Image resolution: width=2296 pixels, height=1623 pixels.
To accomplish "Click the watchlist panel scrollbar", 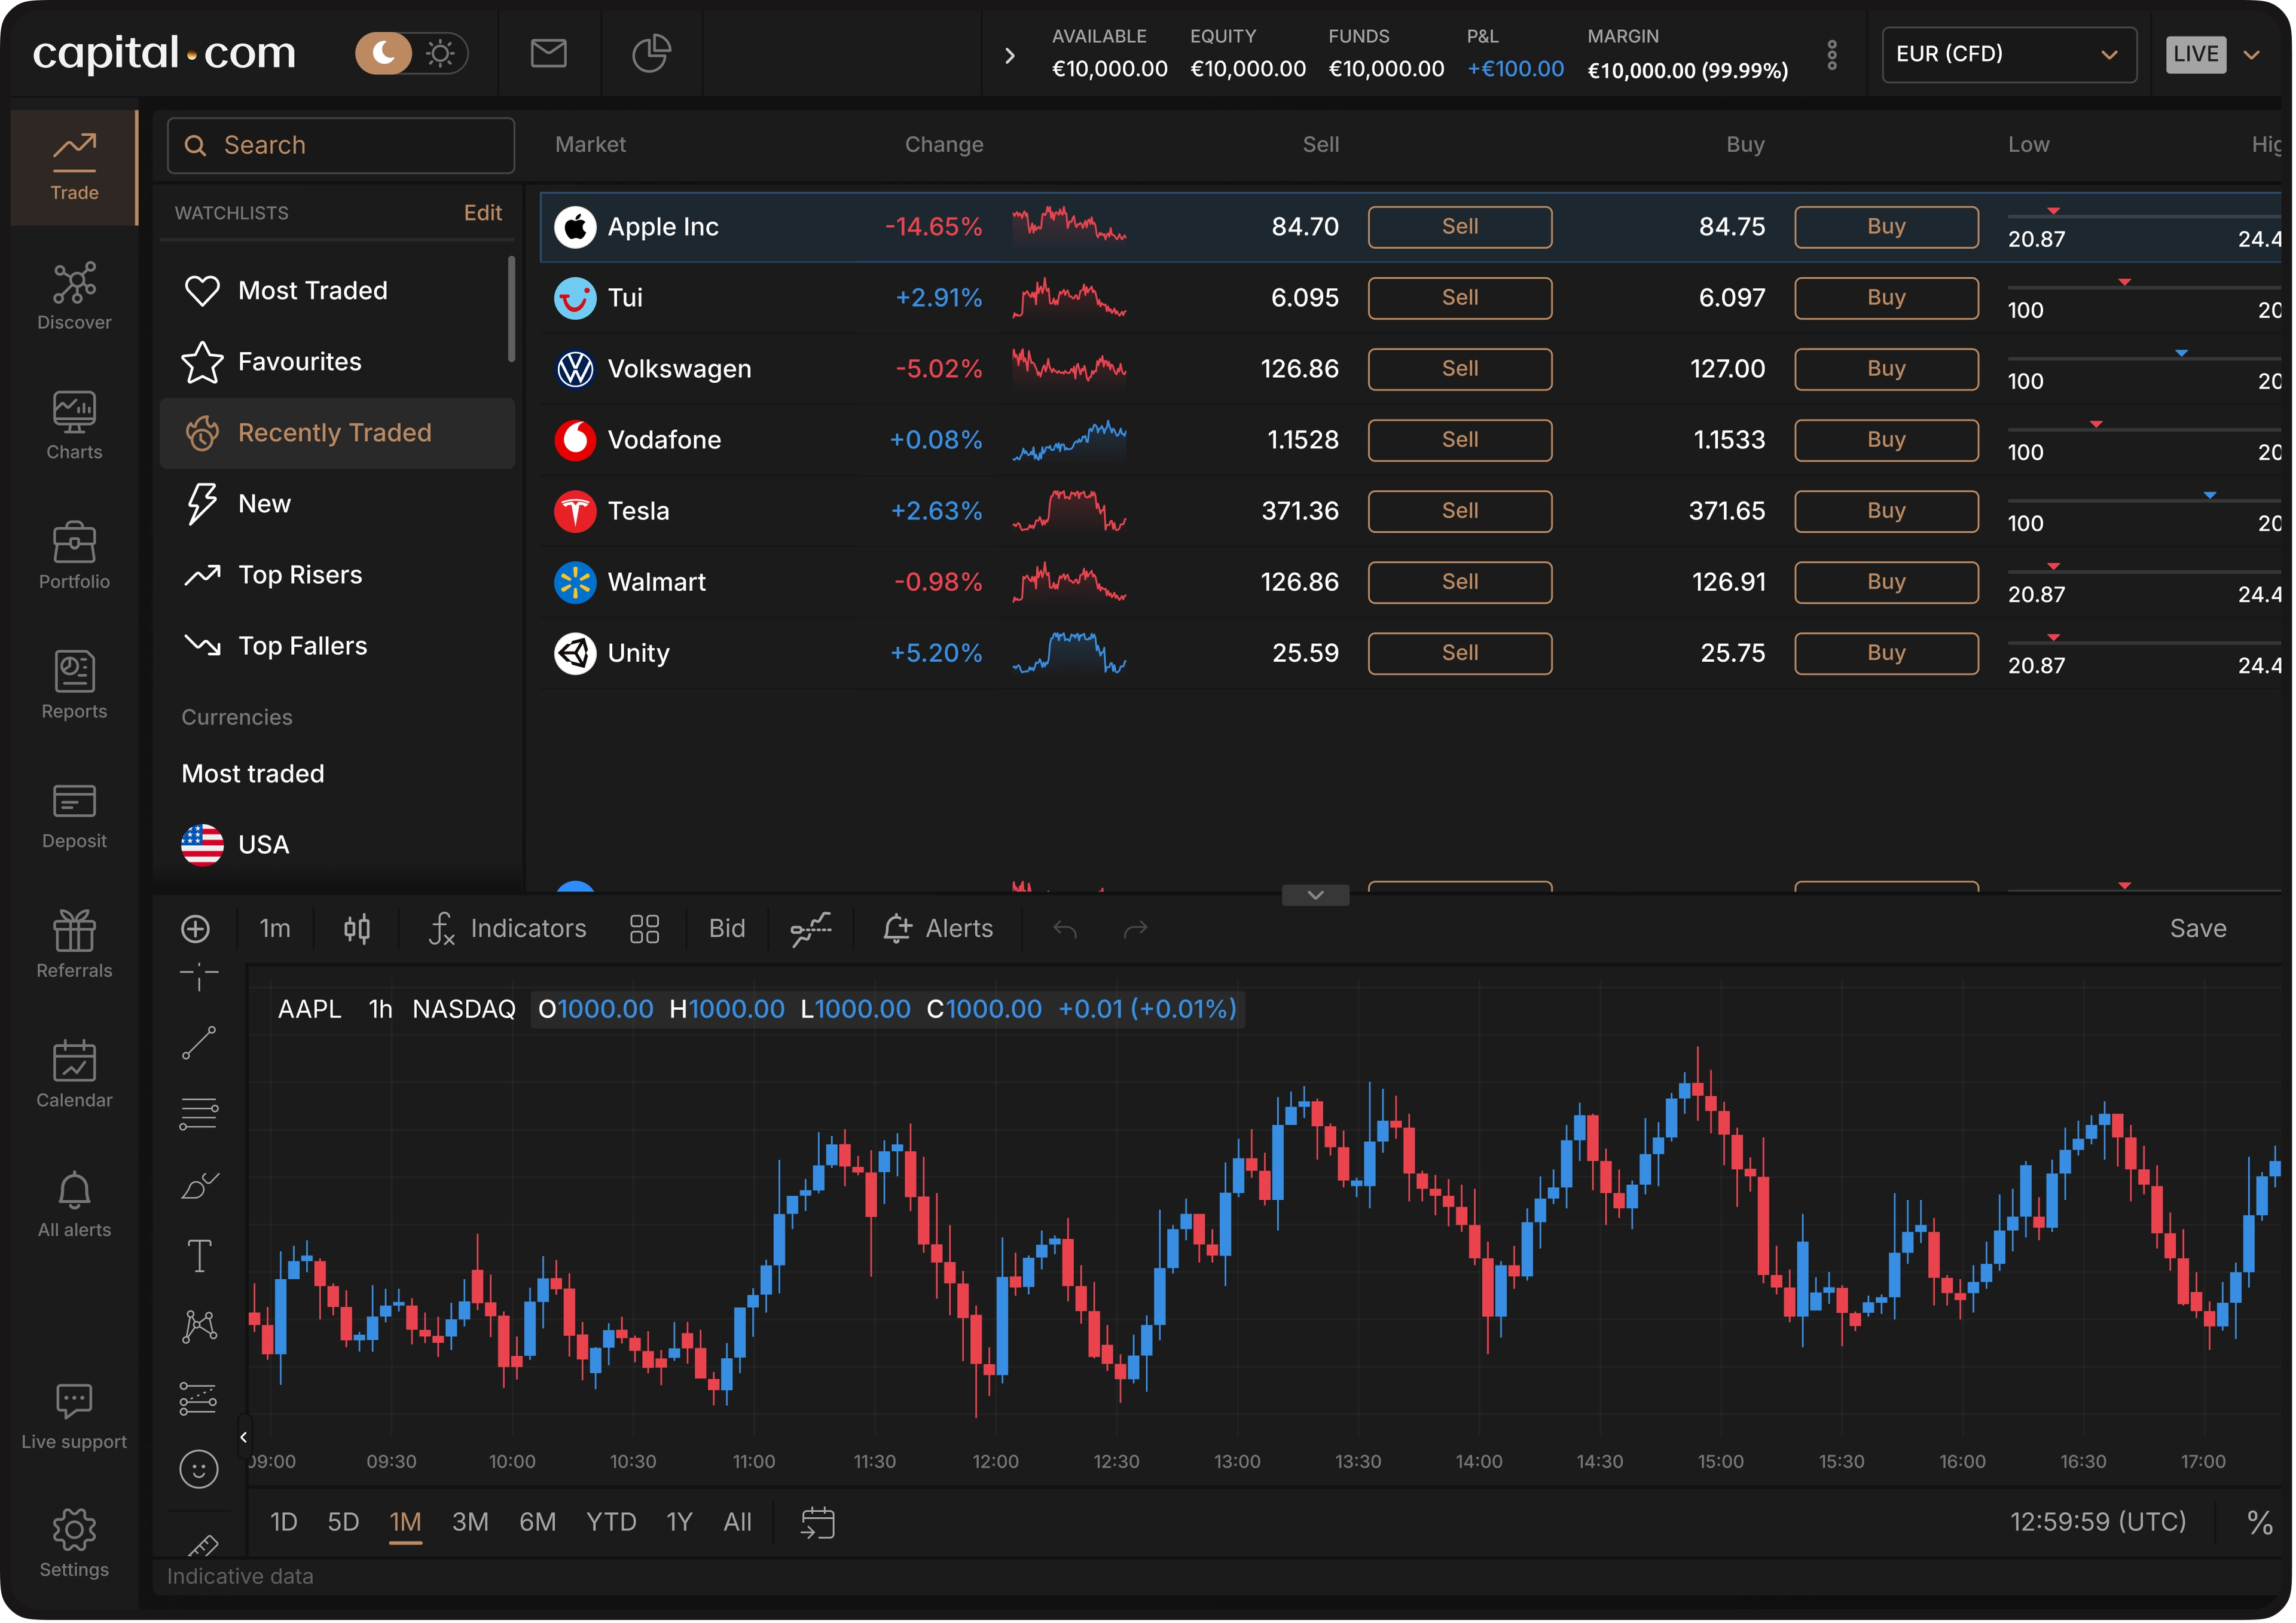I will click(512, 310).
